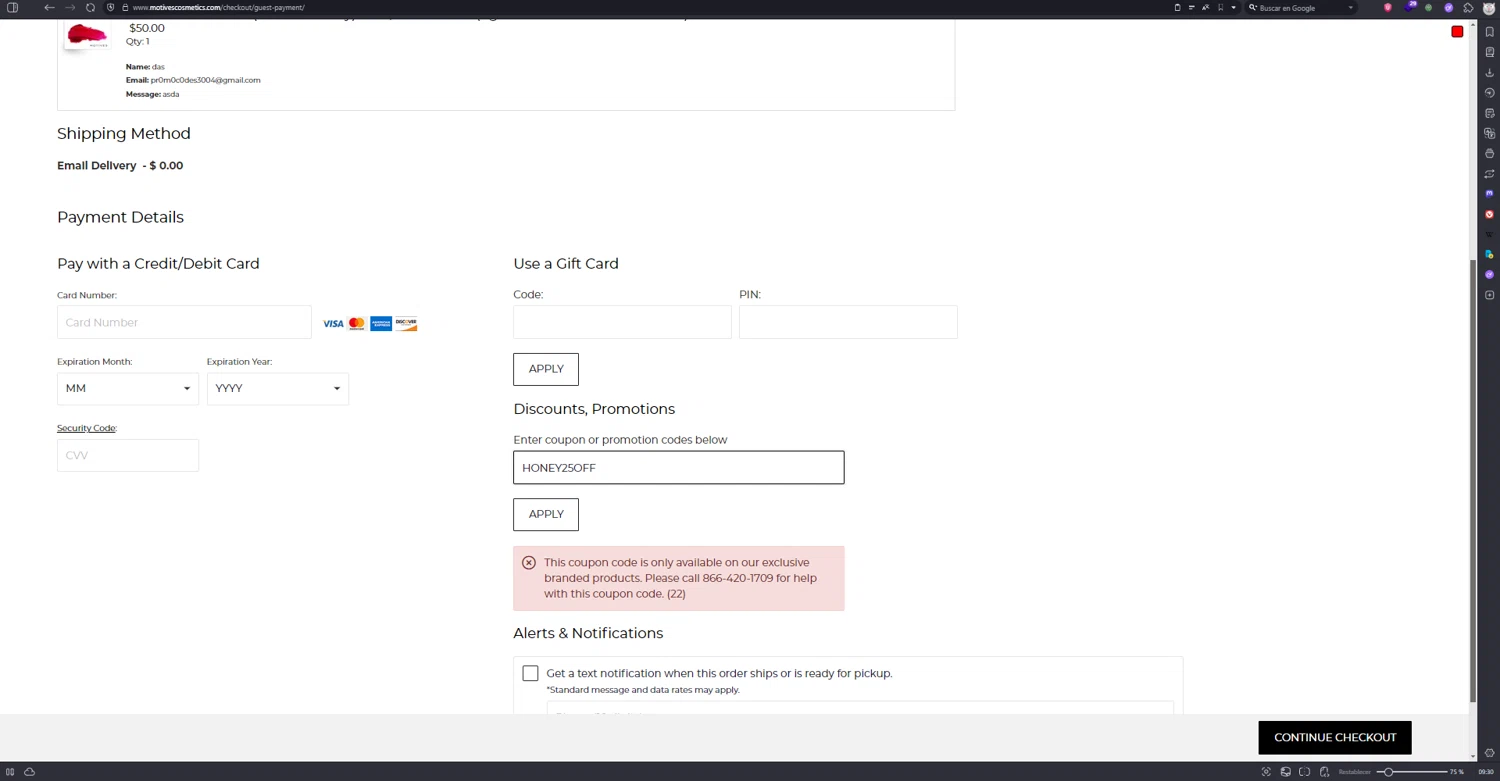Open the user profile avatar
1500x781 pixels.
click(1489, 7)
